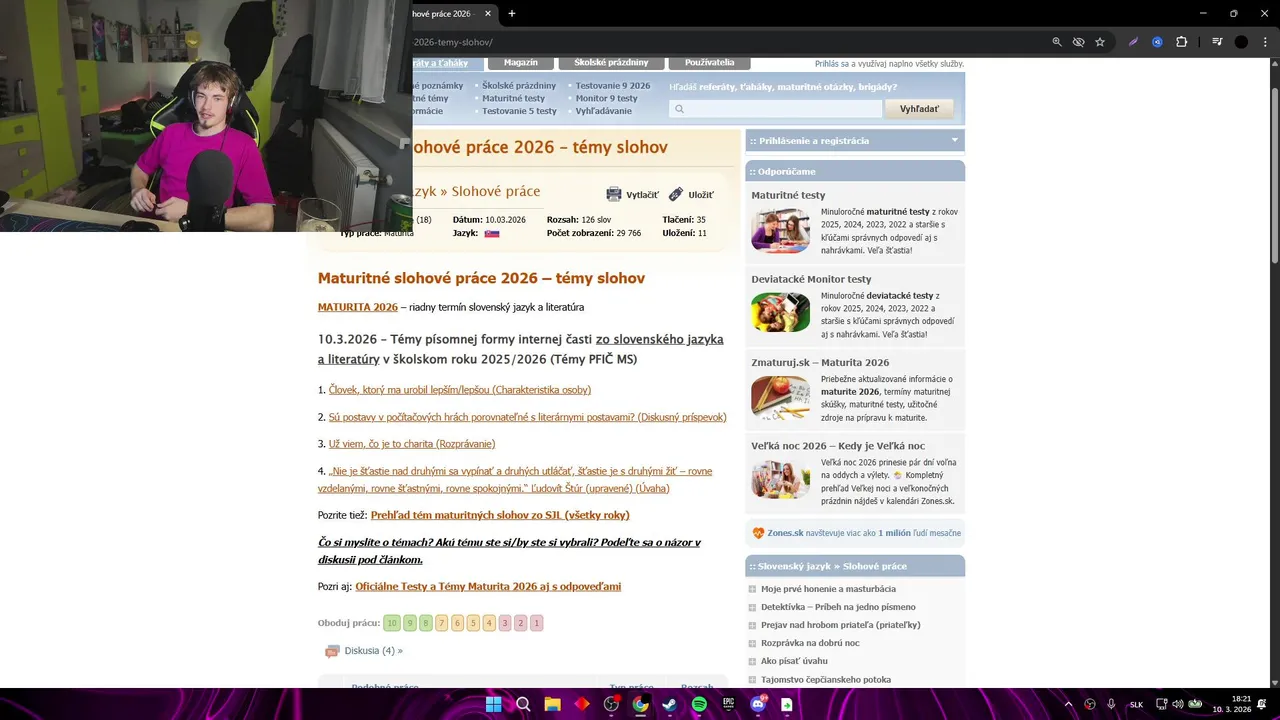Click the Zones.sk heart logo icon

758,533
